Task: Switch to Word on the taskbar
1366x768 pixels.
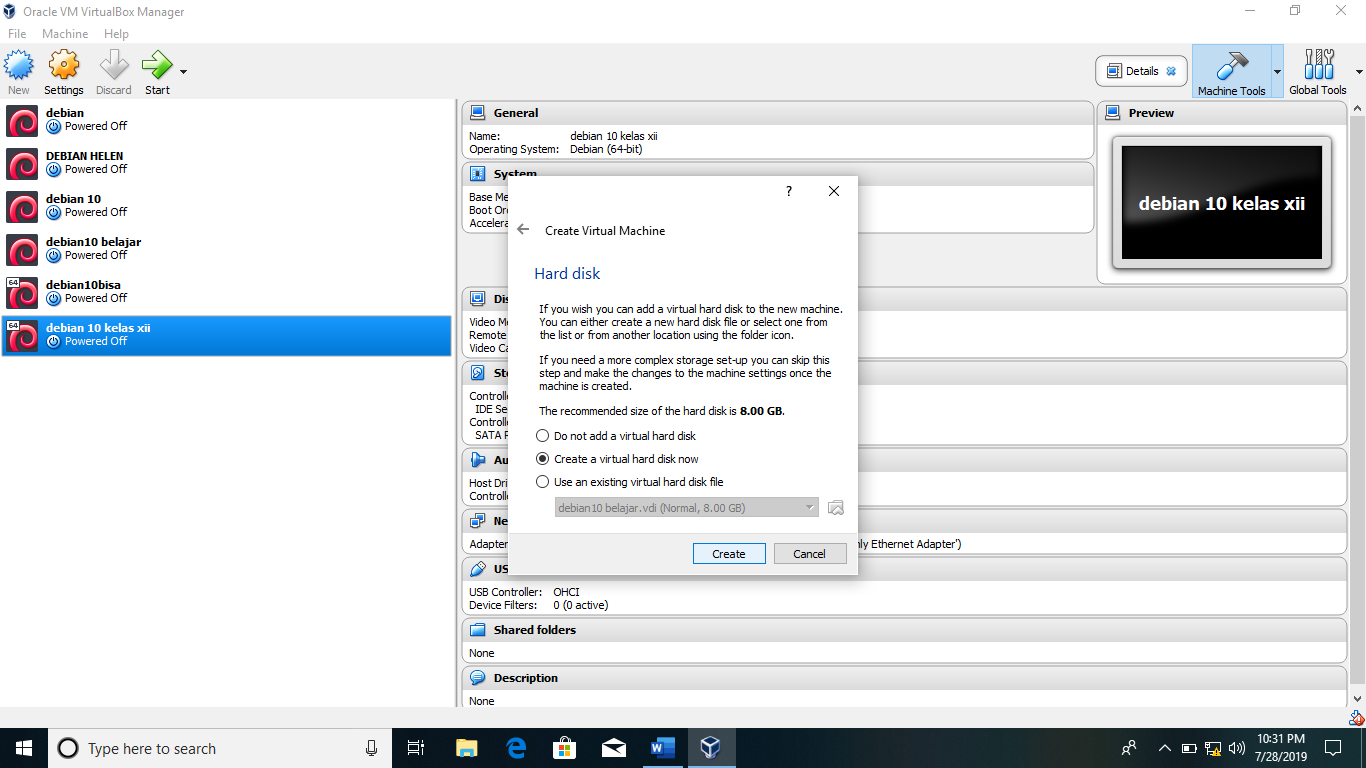Action: coord(663,748)
